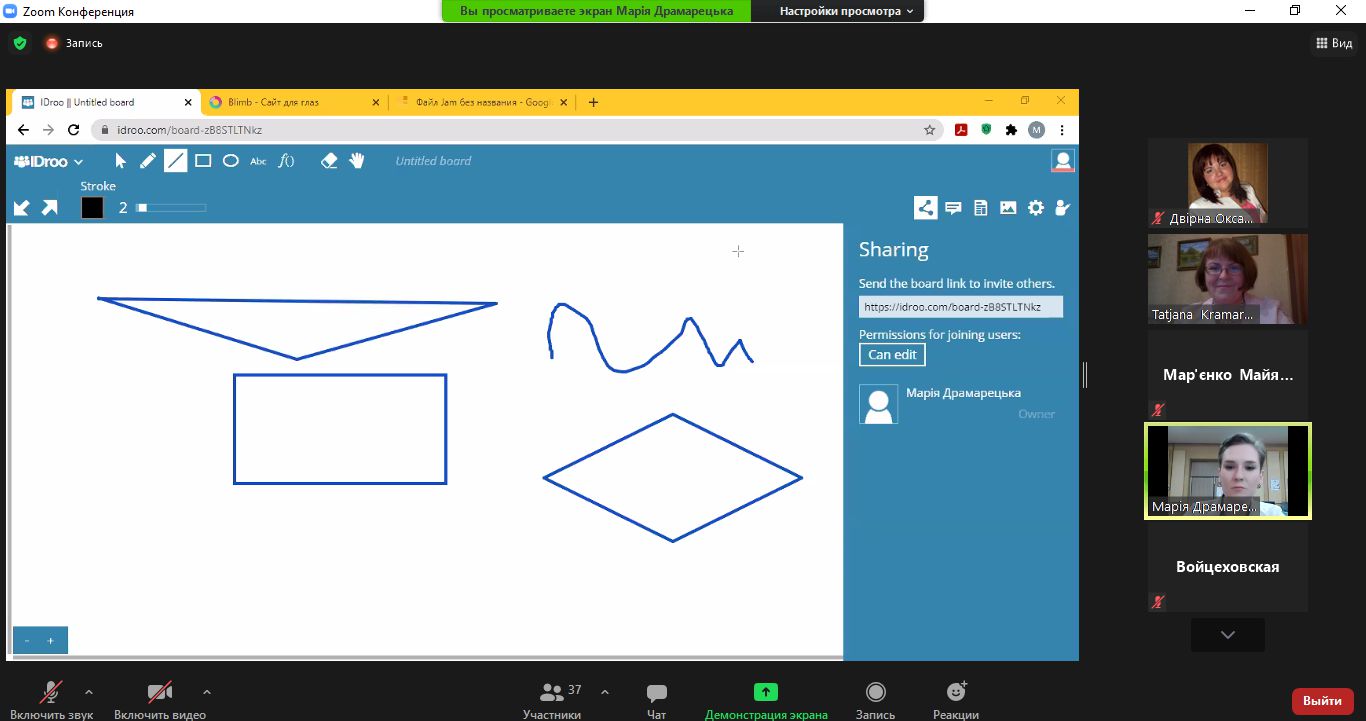Select the ellipse shape tool
Viewport: 1366px width, 721px height.
pos(230,161)
